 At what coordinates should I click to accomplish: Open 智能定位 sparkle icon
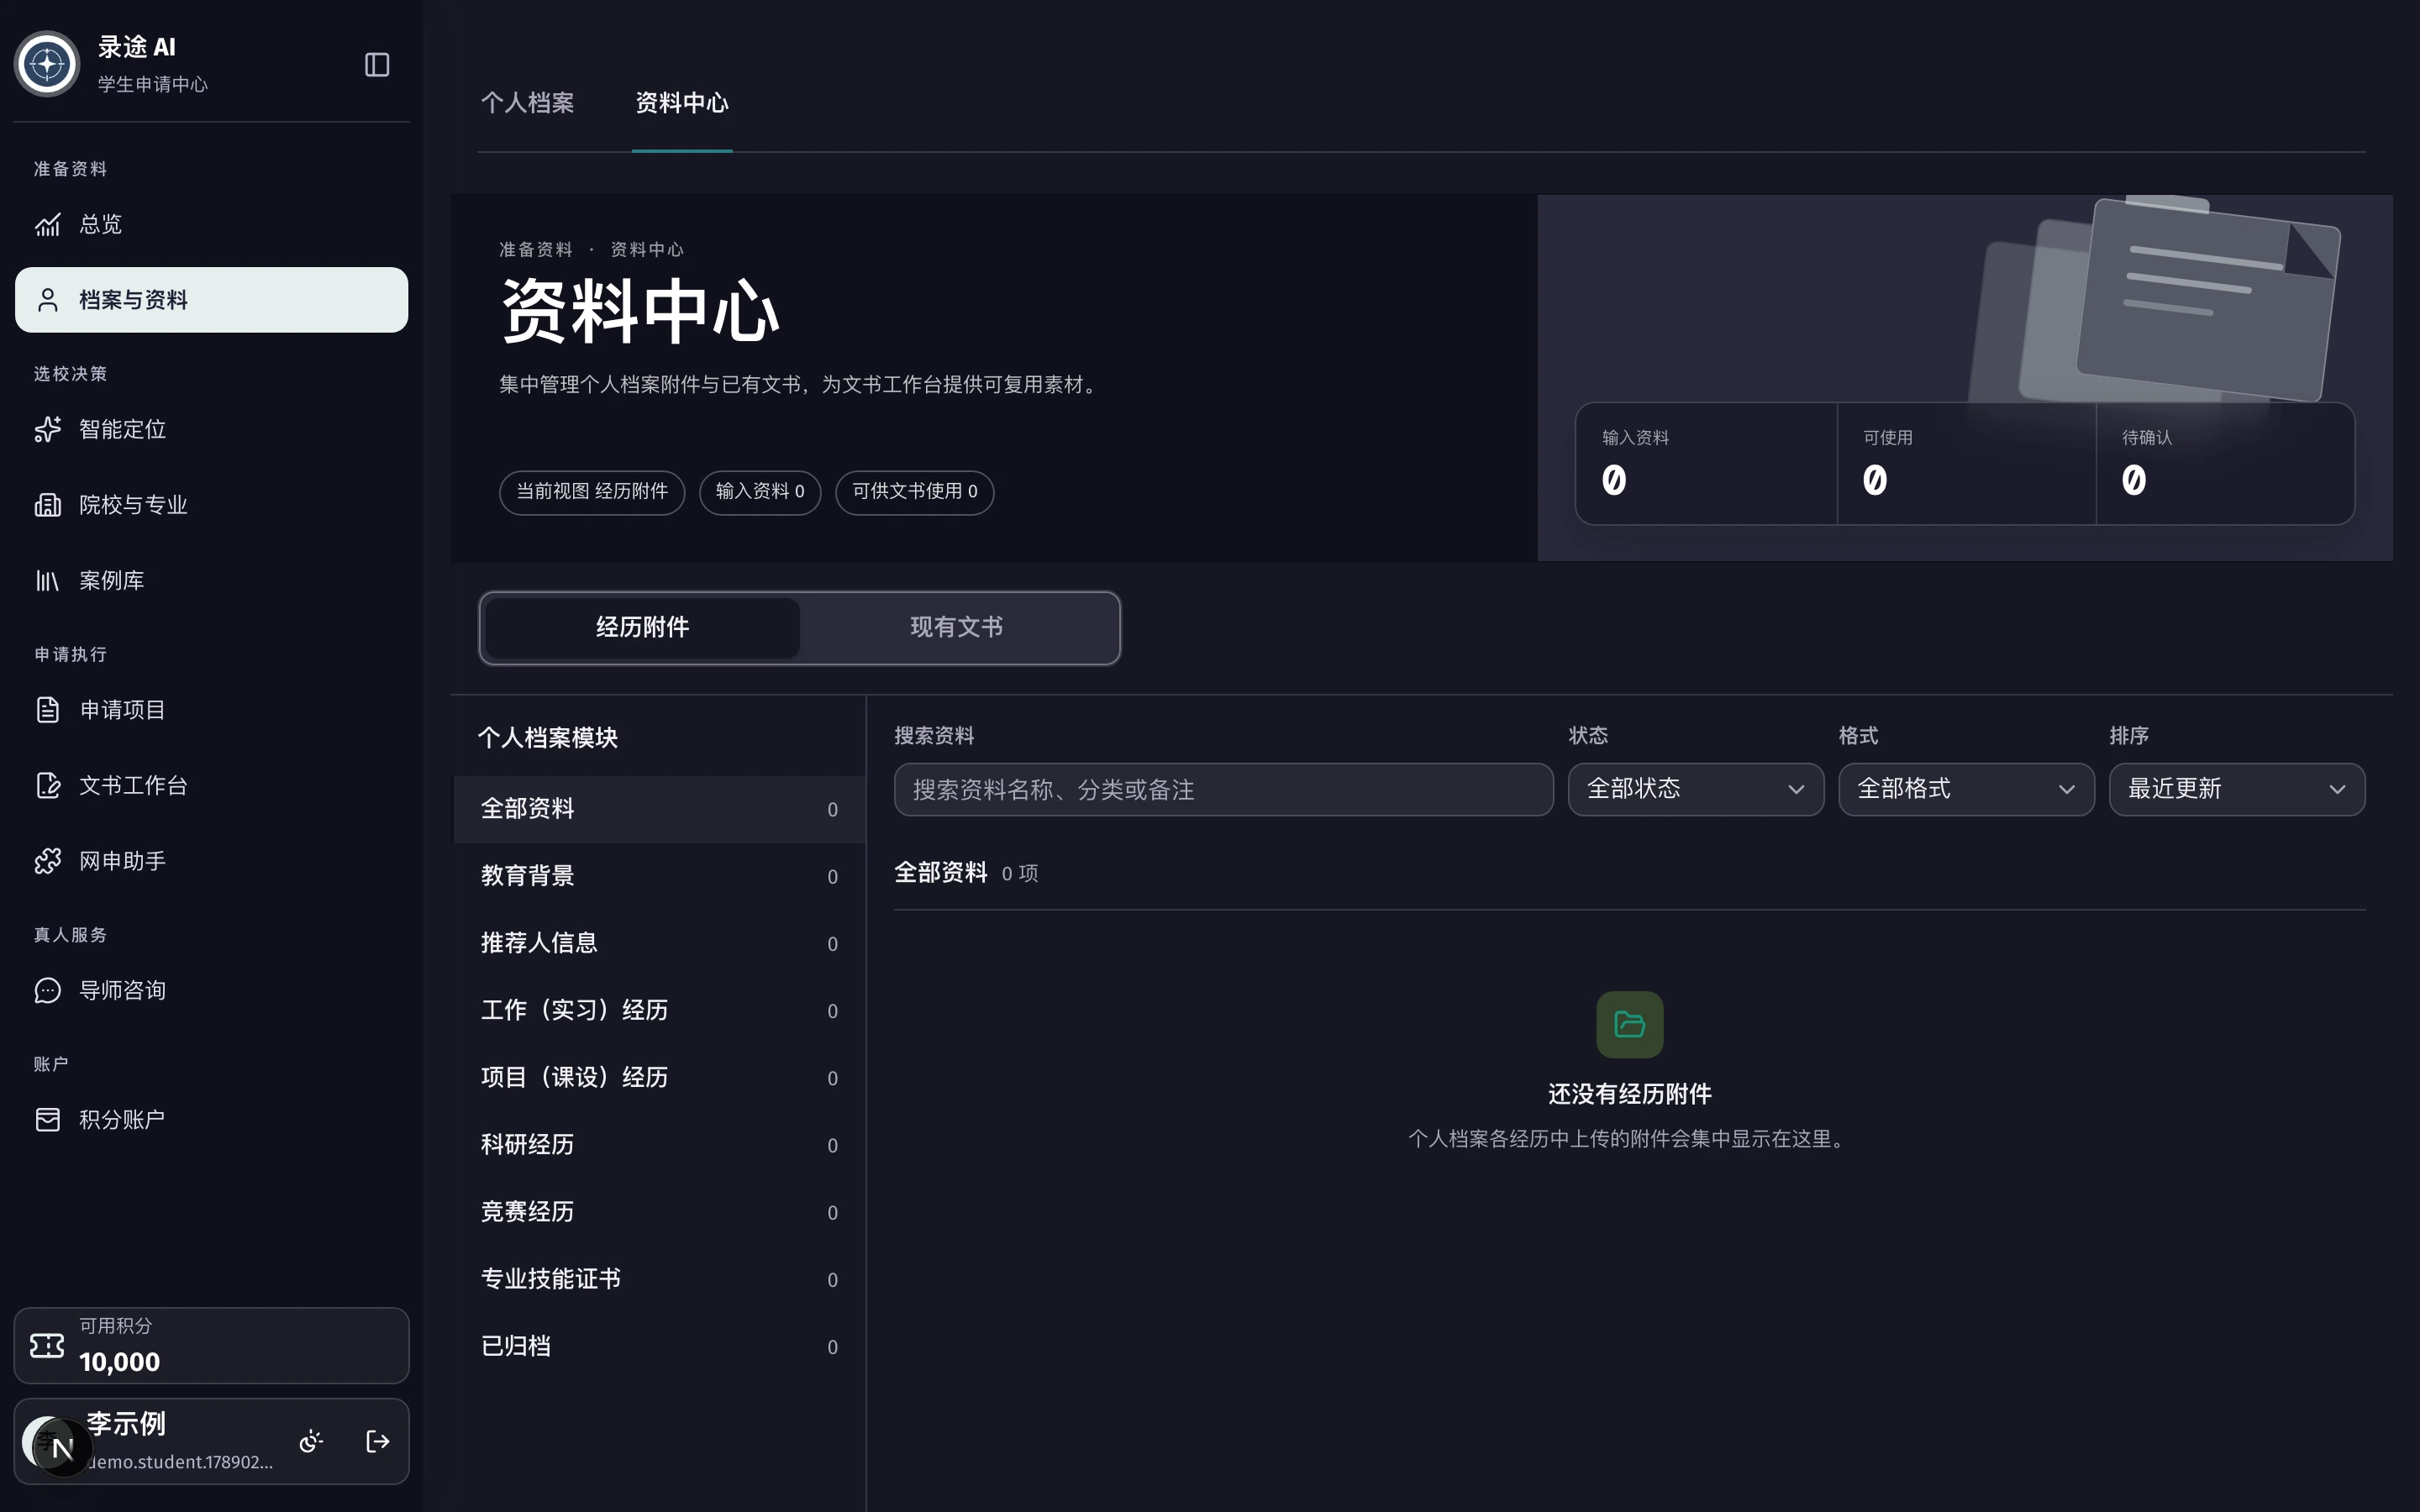tap(48, 429)
